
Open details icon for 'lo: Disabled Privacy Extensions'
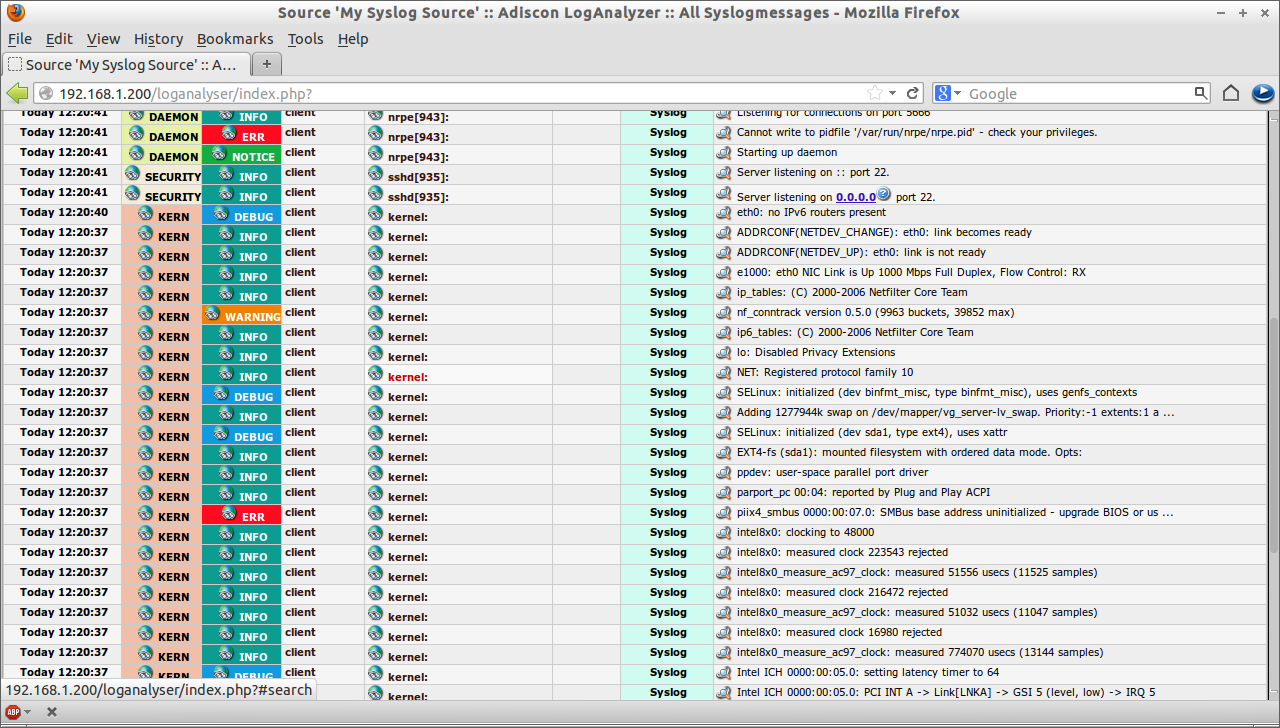[723, 353]
